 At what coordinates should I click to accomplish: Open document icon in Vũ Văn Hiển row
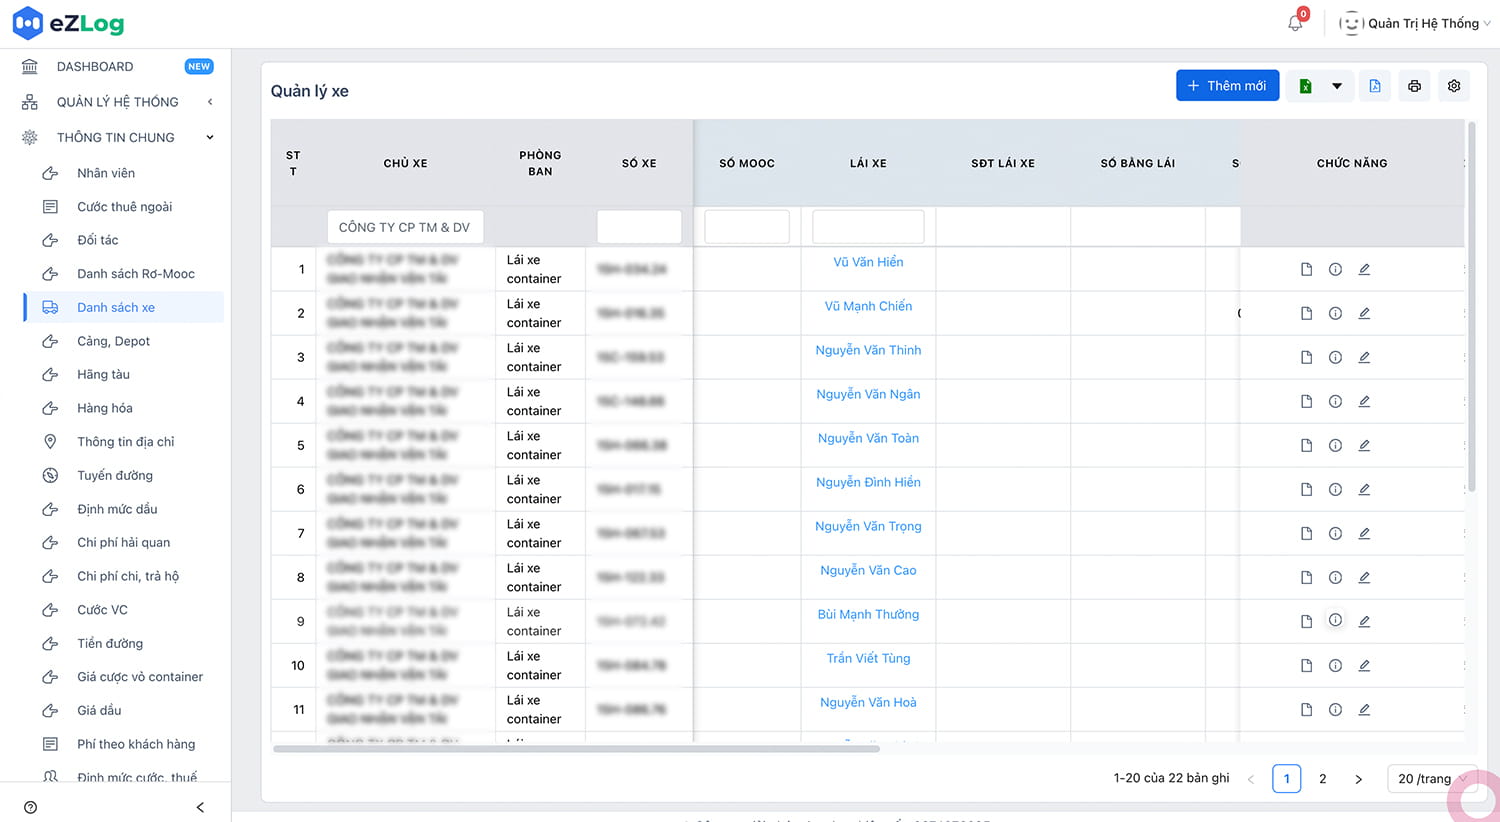[1306, 269]
